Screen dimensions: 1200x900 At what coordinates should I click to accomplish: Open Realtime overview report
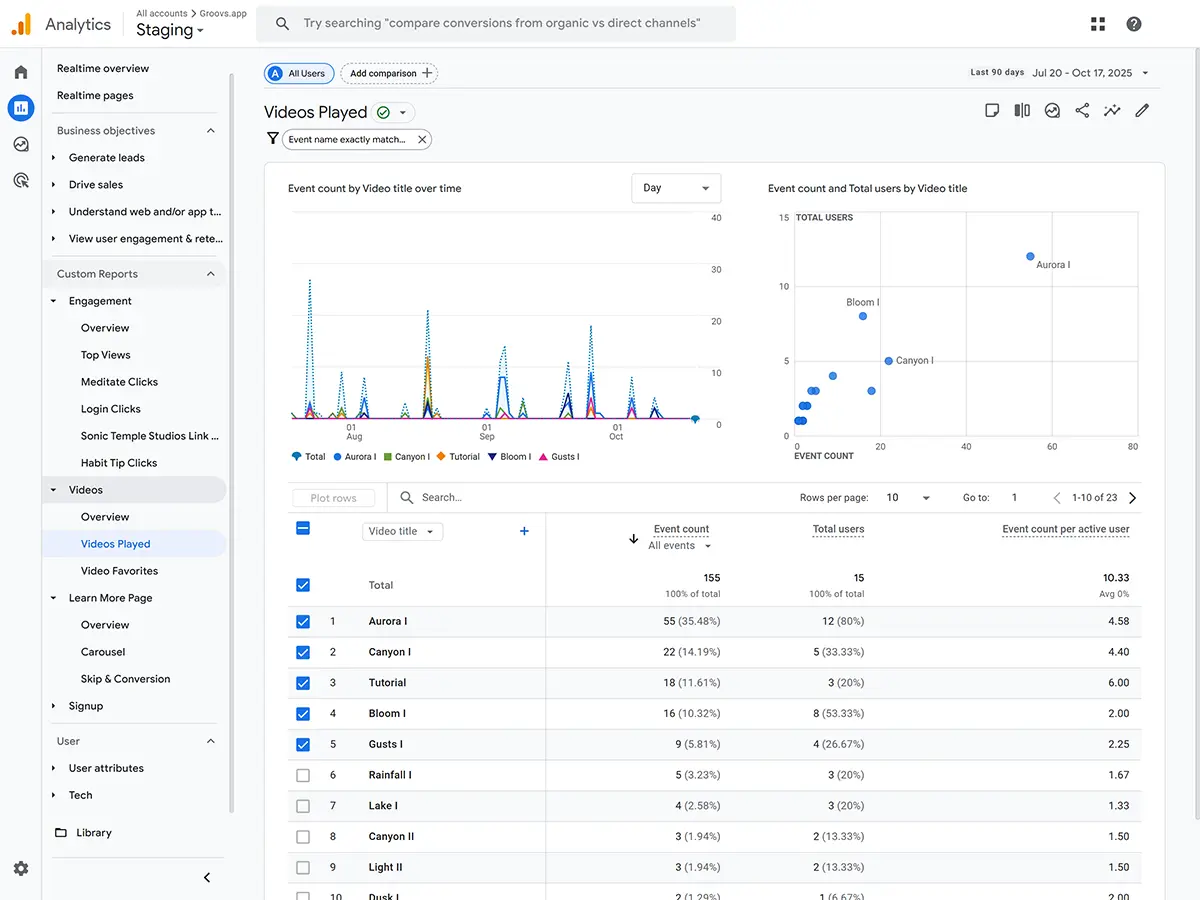pos(103,68)
